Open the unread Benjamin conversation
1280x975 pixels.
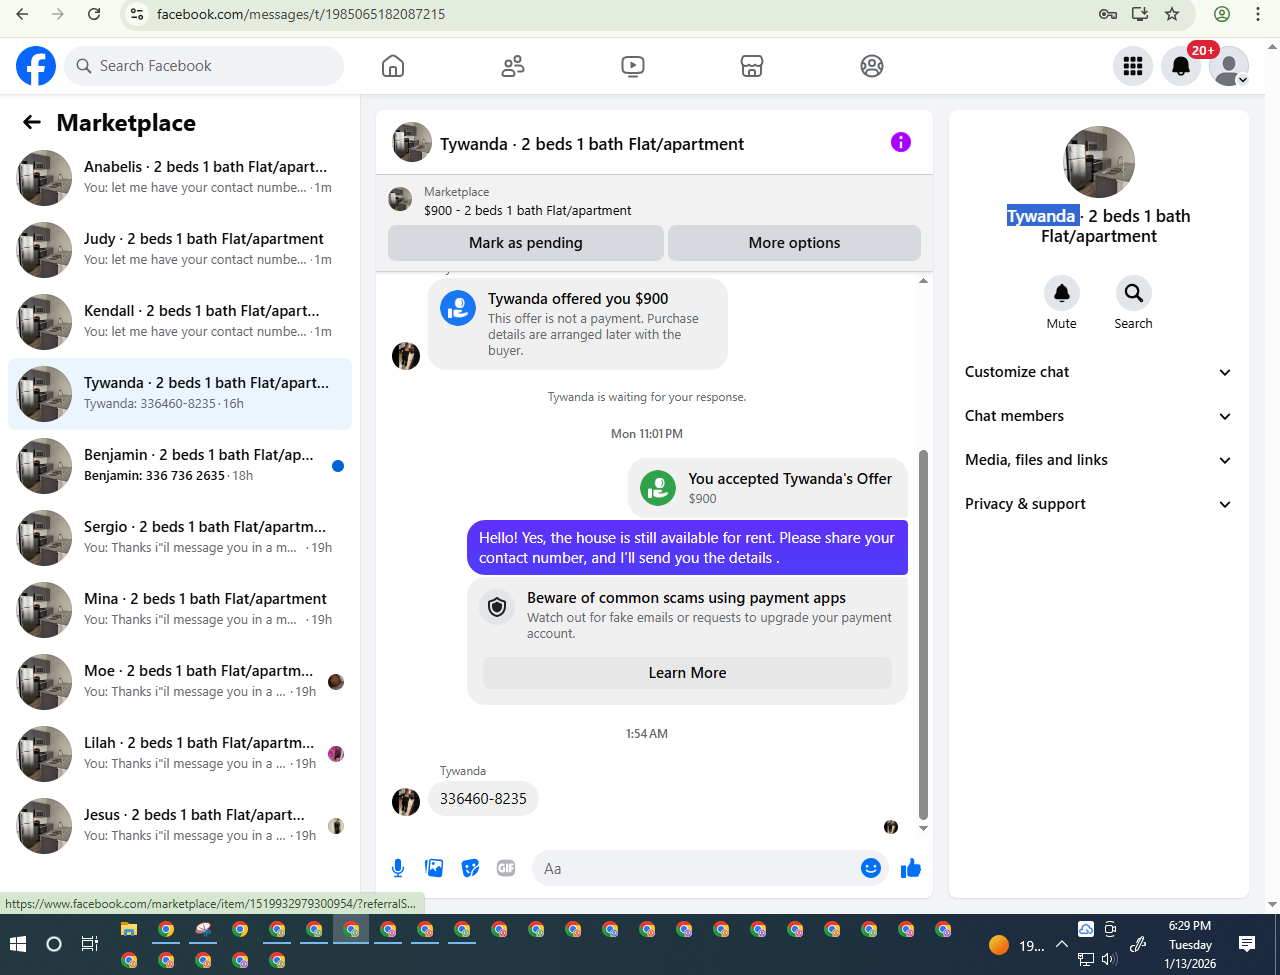[180, 466]
